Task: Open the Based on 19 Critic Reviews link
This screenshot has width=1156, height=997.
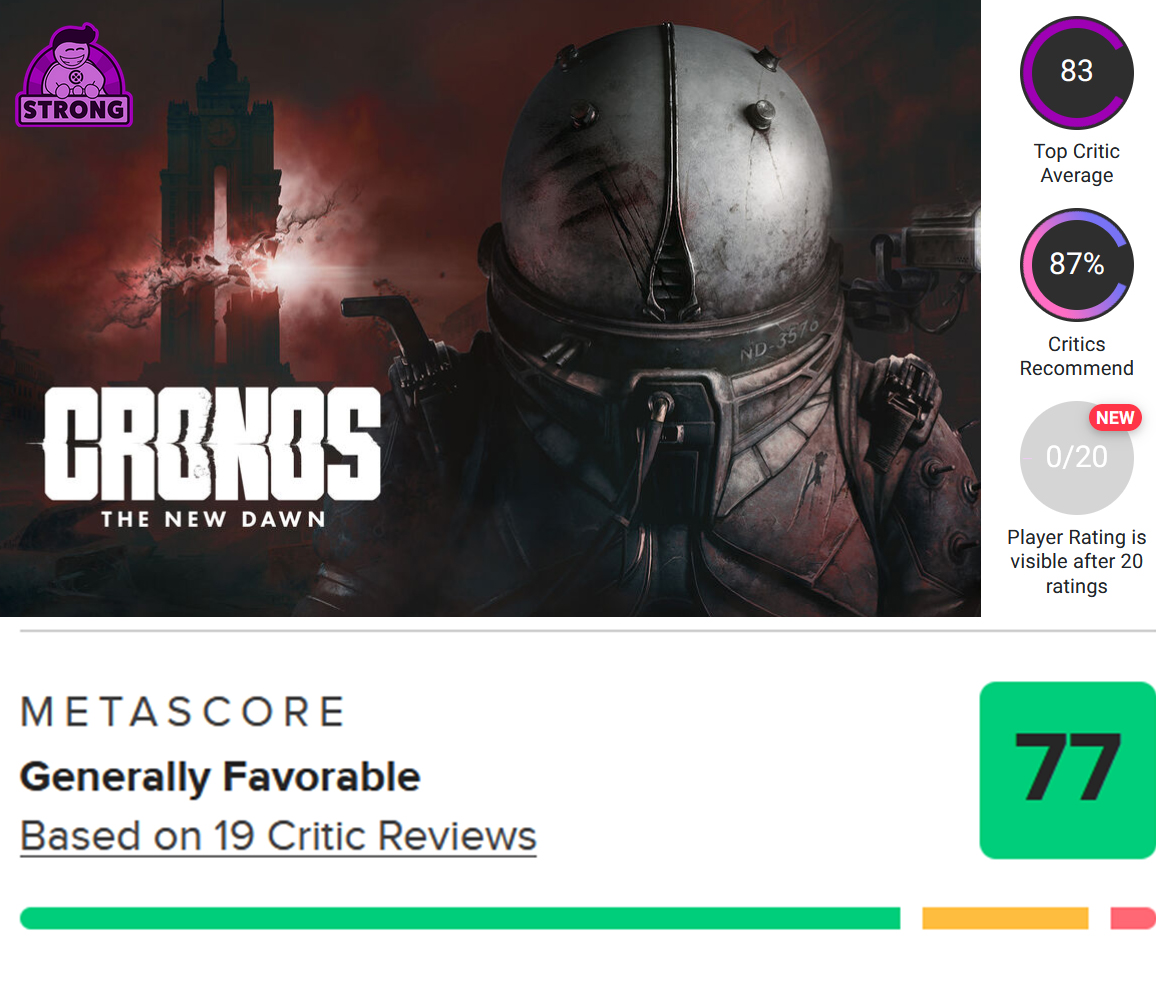Action: point(278,836)
